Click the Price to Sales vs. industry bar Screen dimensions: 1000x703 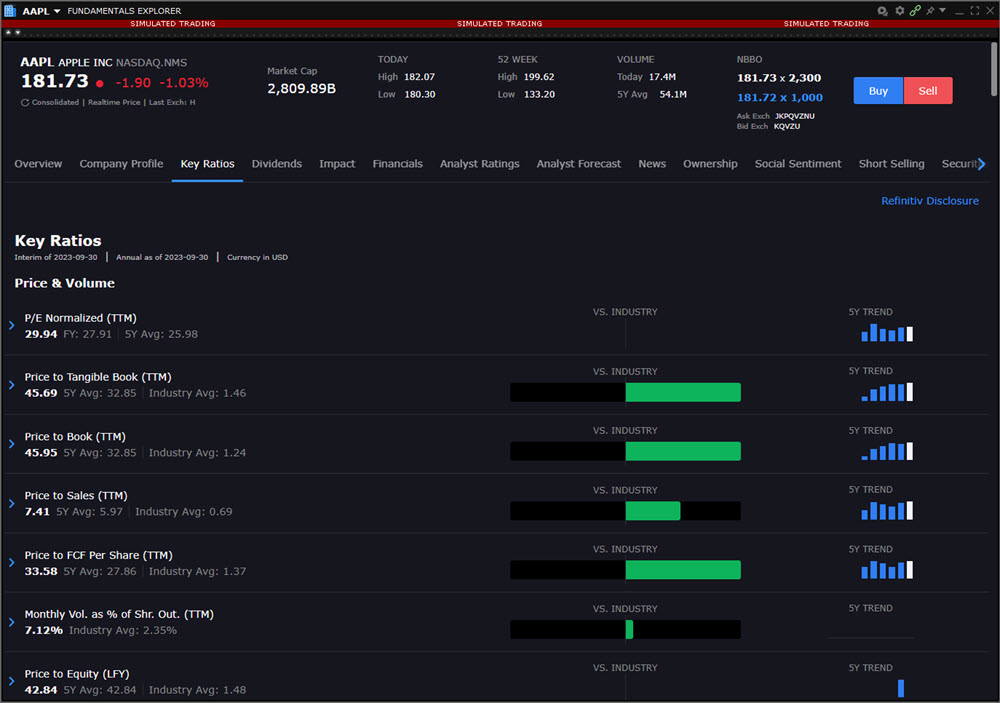coord(626,511)
